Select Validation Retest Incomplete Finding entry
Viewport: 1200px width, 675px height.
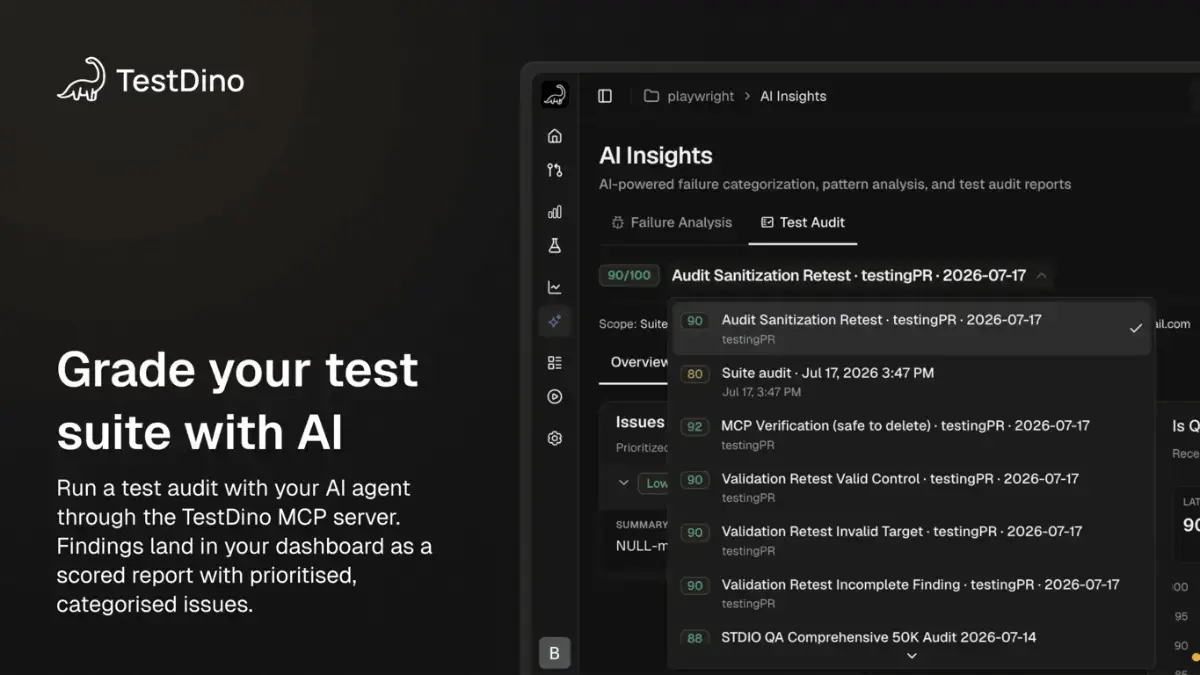click(912, 594)
